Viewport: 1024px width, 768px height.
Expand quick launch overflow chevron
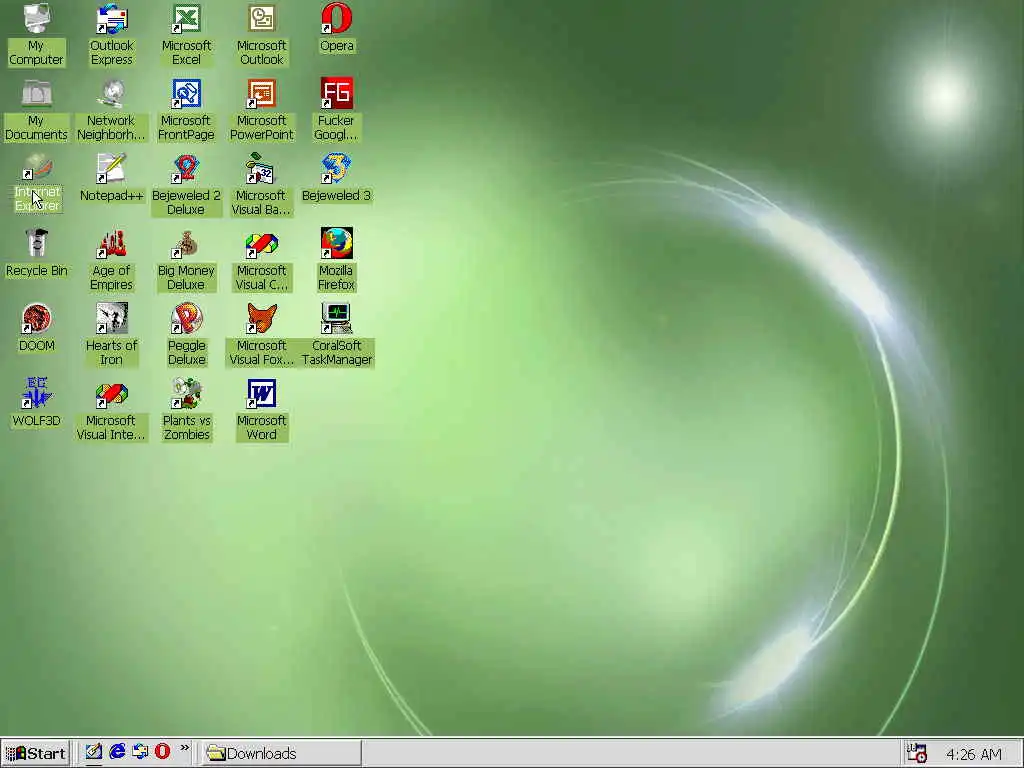tap(185, 748)
